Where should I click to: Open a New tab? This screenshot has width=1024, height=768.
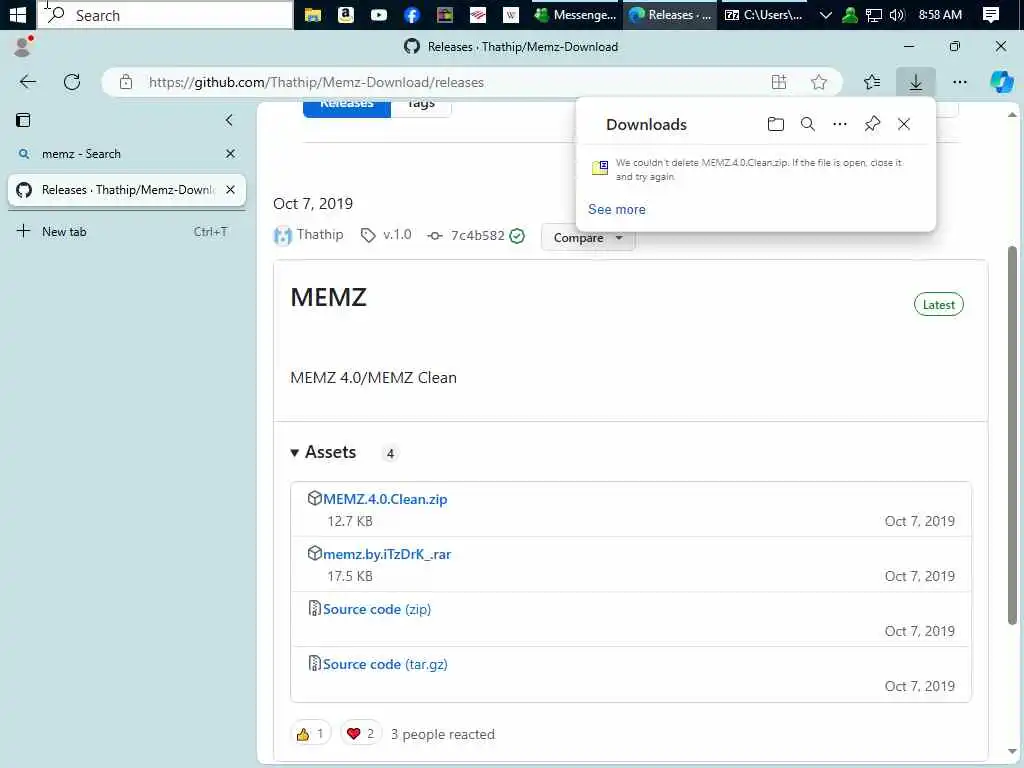(126, 231)
